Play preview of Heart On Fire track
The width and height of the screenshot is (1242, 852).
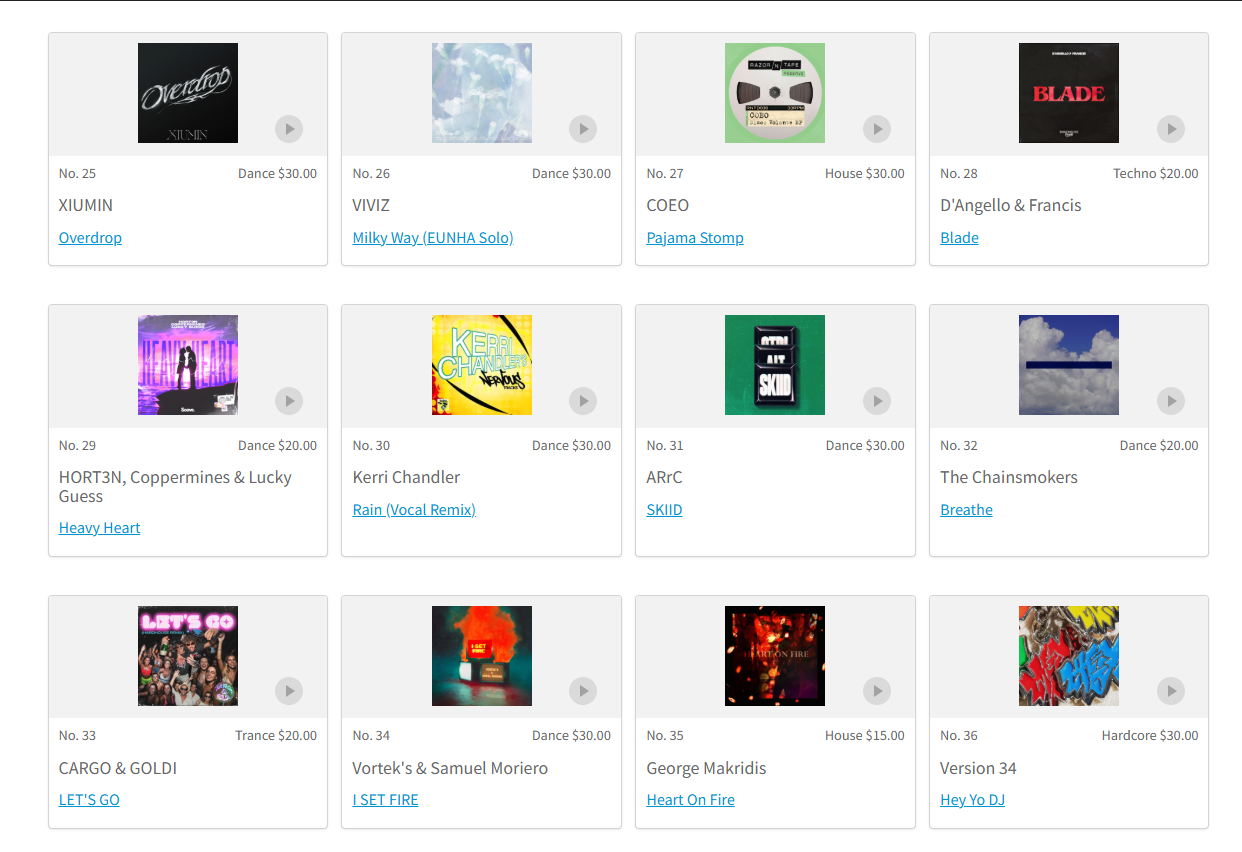[x=877, y=691]
